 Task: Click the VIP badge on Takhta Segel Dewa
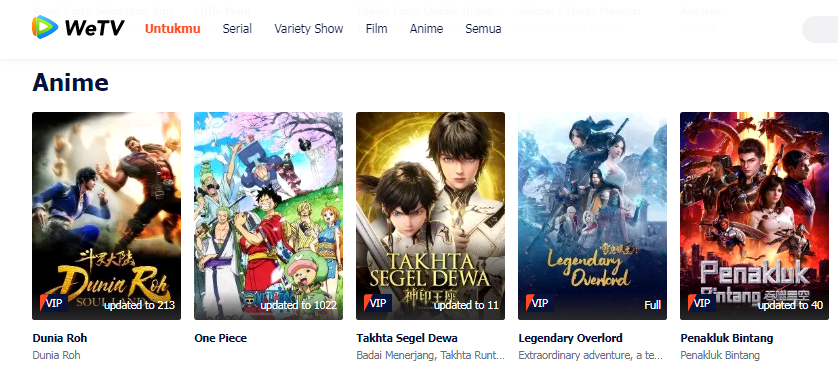click(377, 303)
